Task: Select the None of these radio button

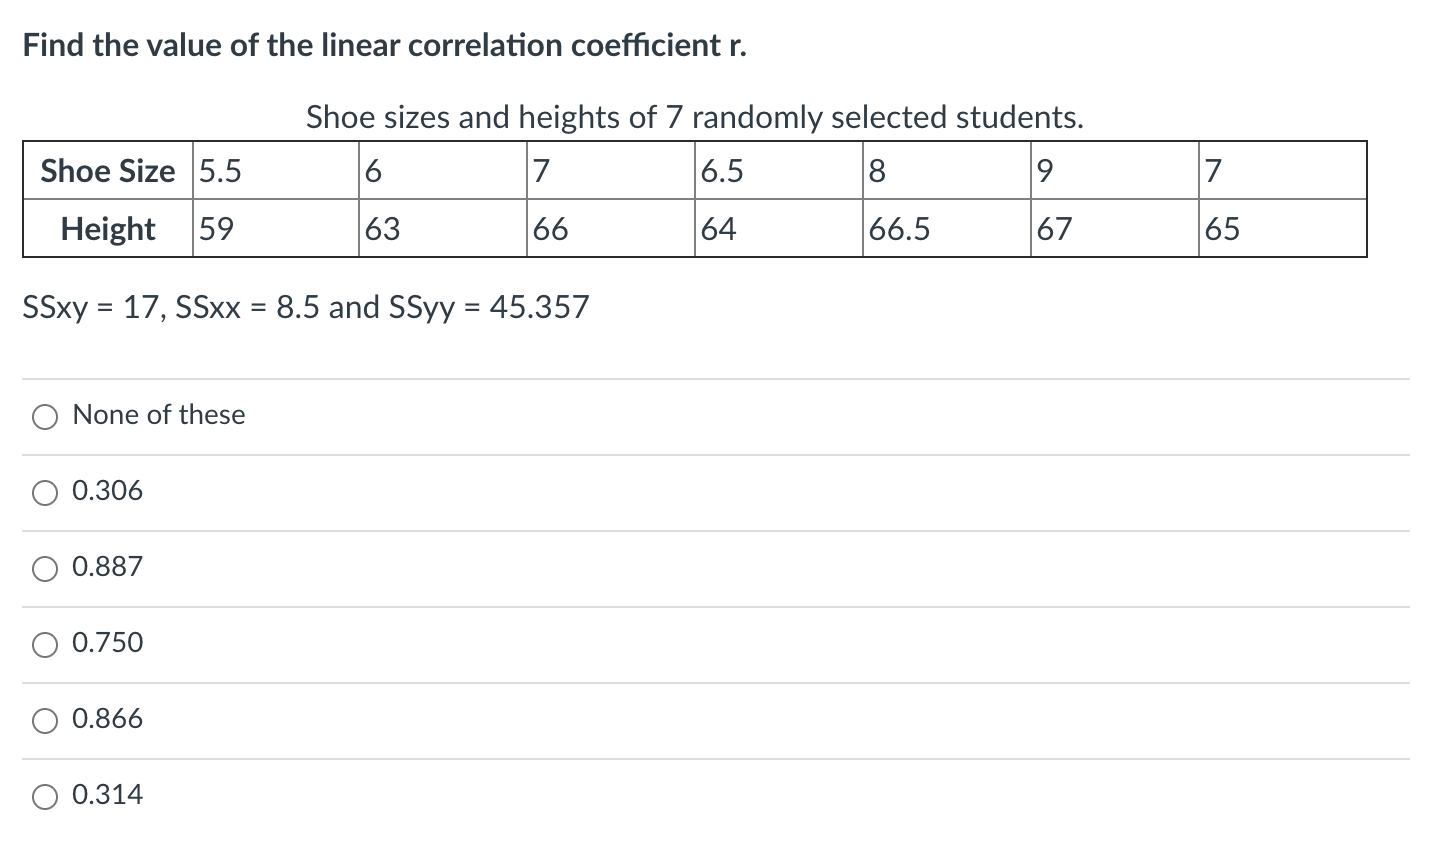Action: 44,416
